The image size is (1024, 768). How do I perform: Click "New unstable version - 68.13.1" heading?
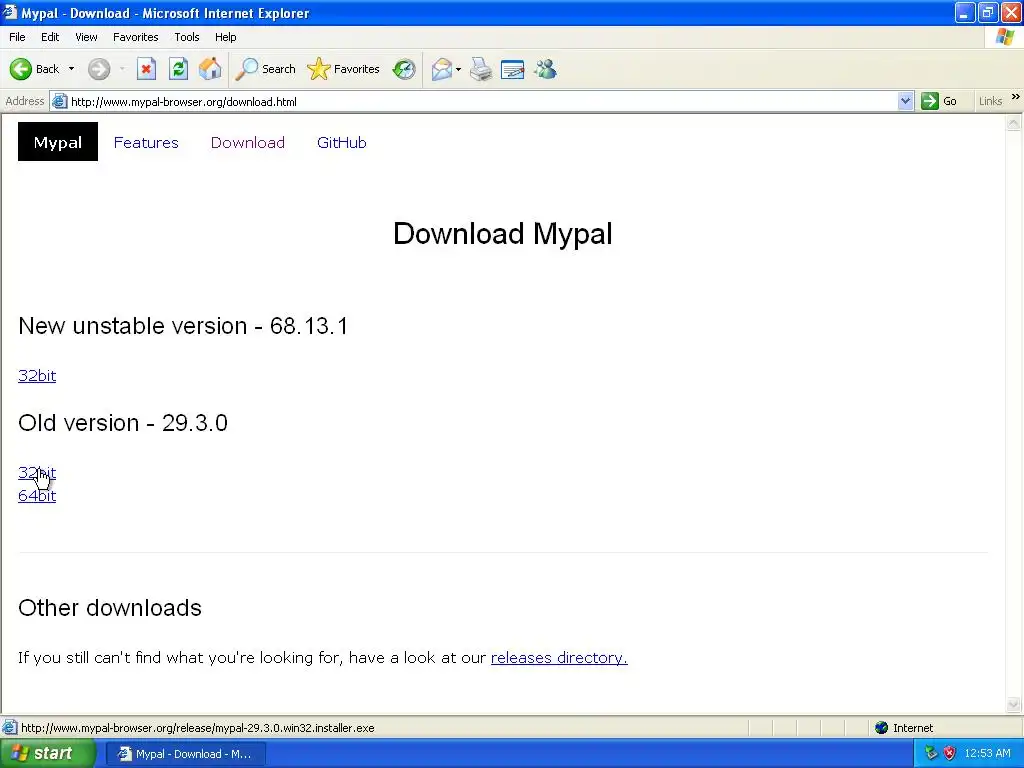pos(183,326)
